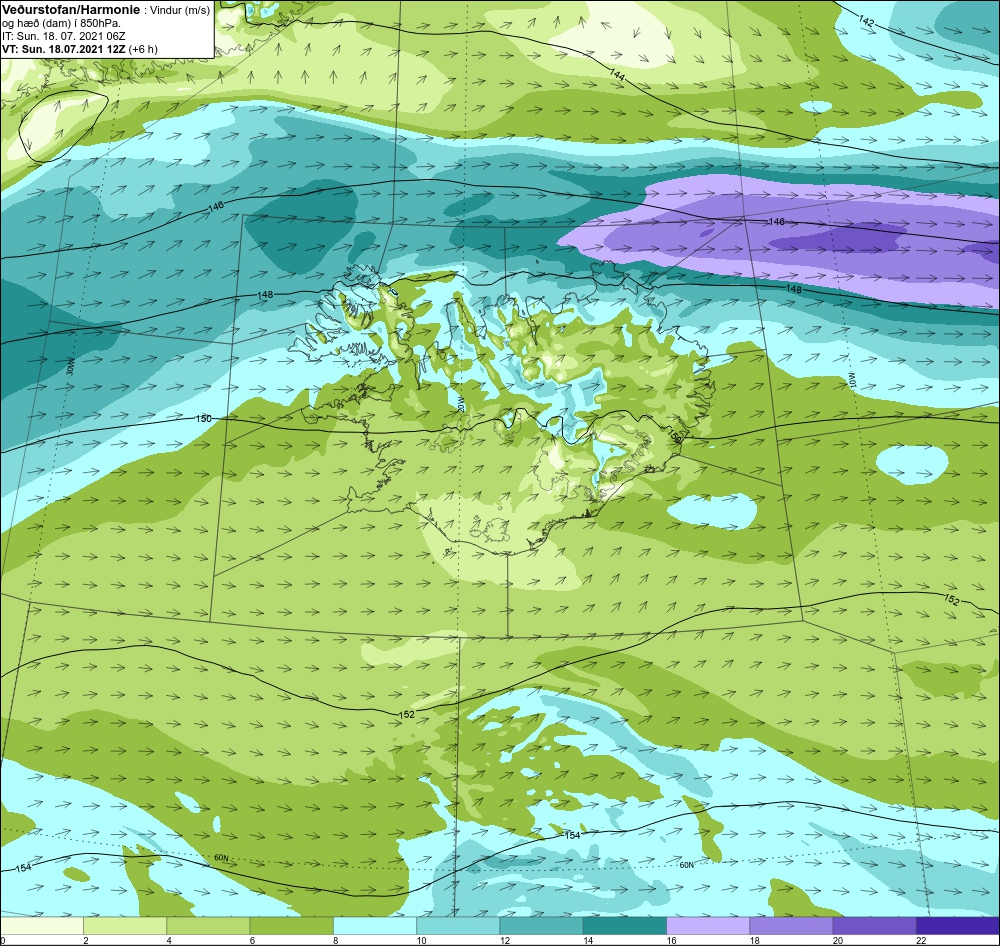Click the 'VT: Sun. 18.07.2021 12Z' valid time

click(x=64, y=49)
